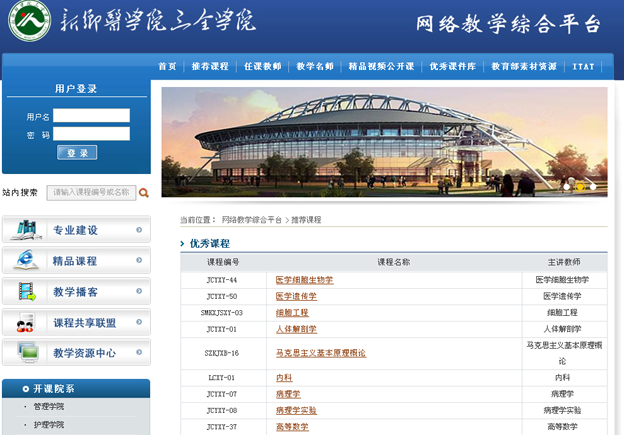Viewport: 624px width, 435px height.
Task: Expand 专业建设 using its arrow
Action: point(139,230)
